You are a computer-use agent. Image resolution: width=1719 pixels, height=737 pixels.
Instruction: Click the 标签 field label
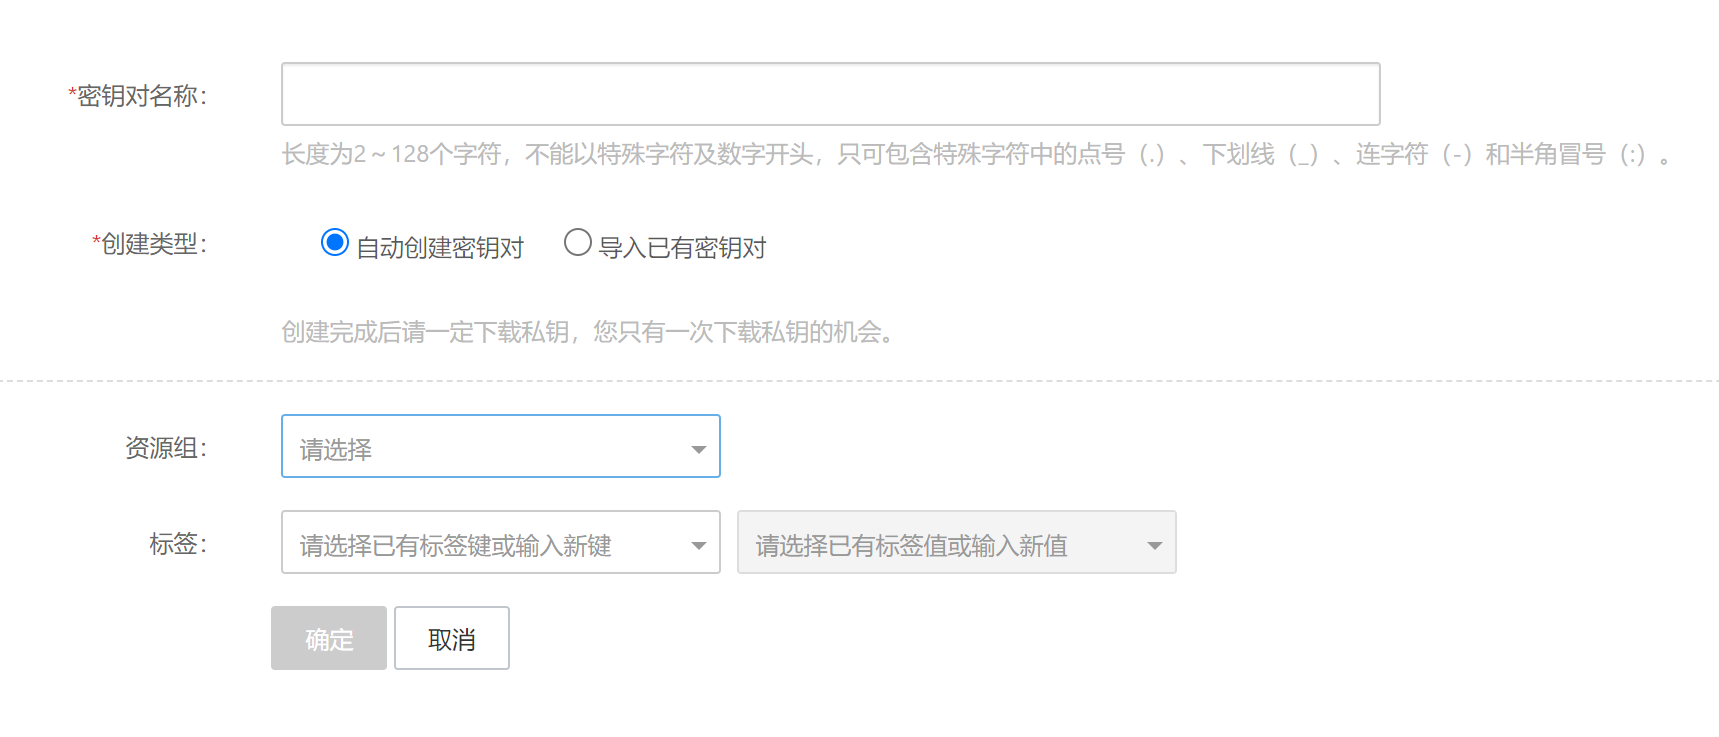178,544
